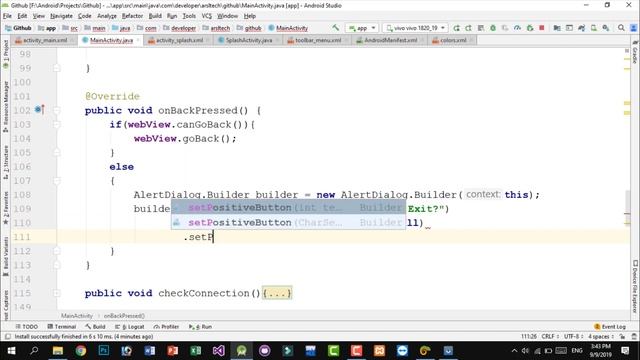Click the user account icon in toolbar
This screenshot has width=640, height=360.
(633, 28)
